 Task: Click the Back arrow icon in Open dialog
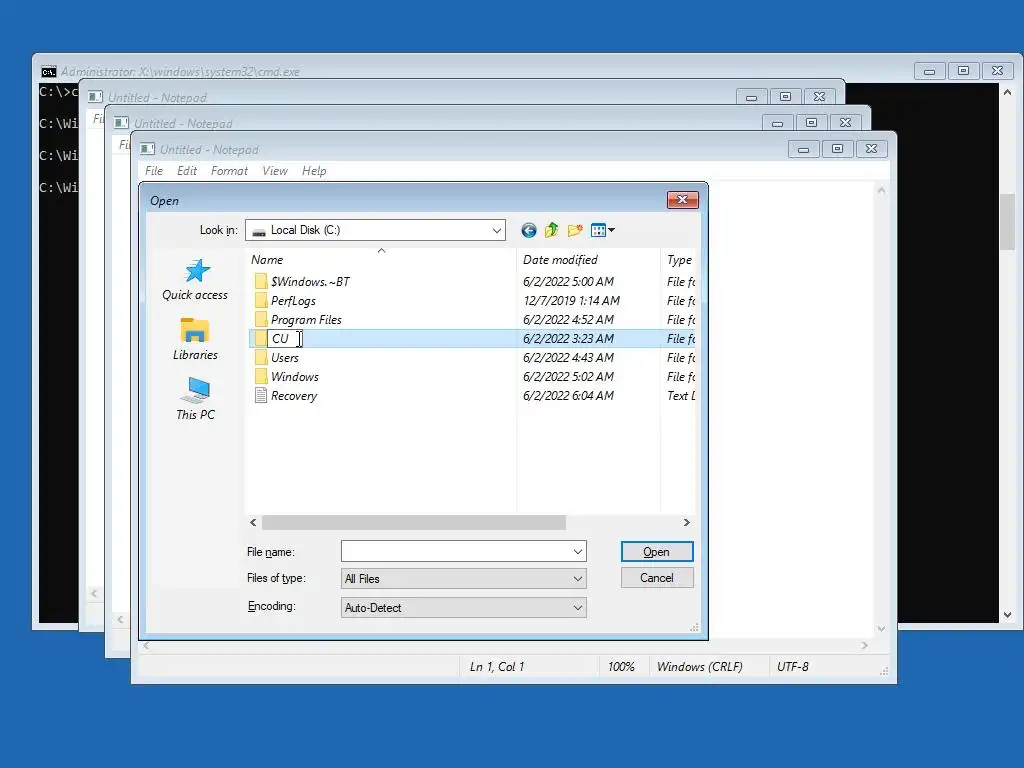tap(529, 230)
